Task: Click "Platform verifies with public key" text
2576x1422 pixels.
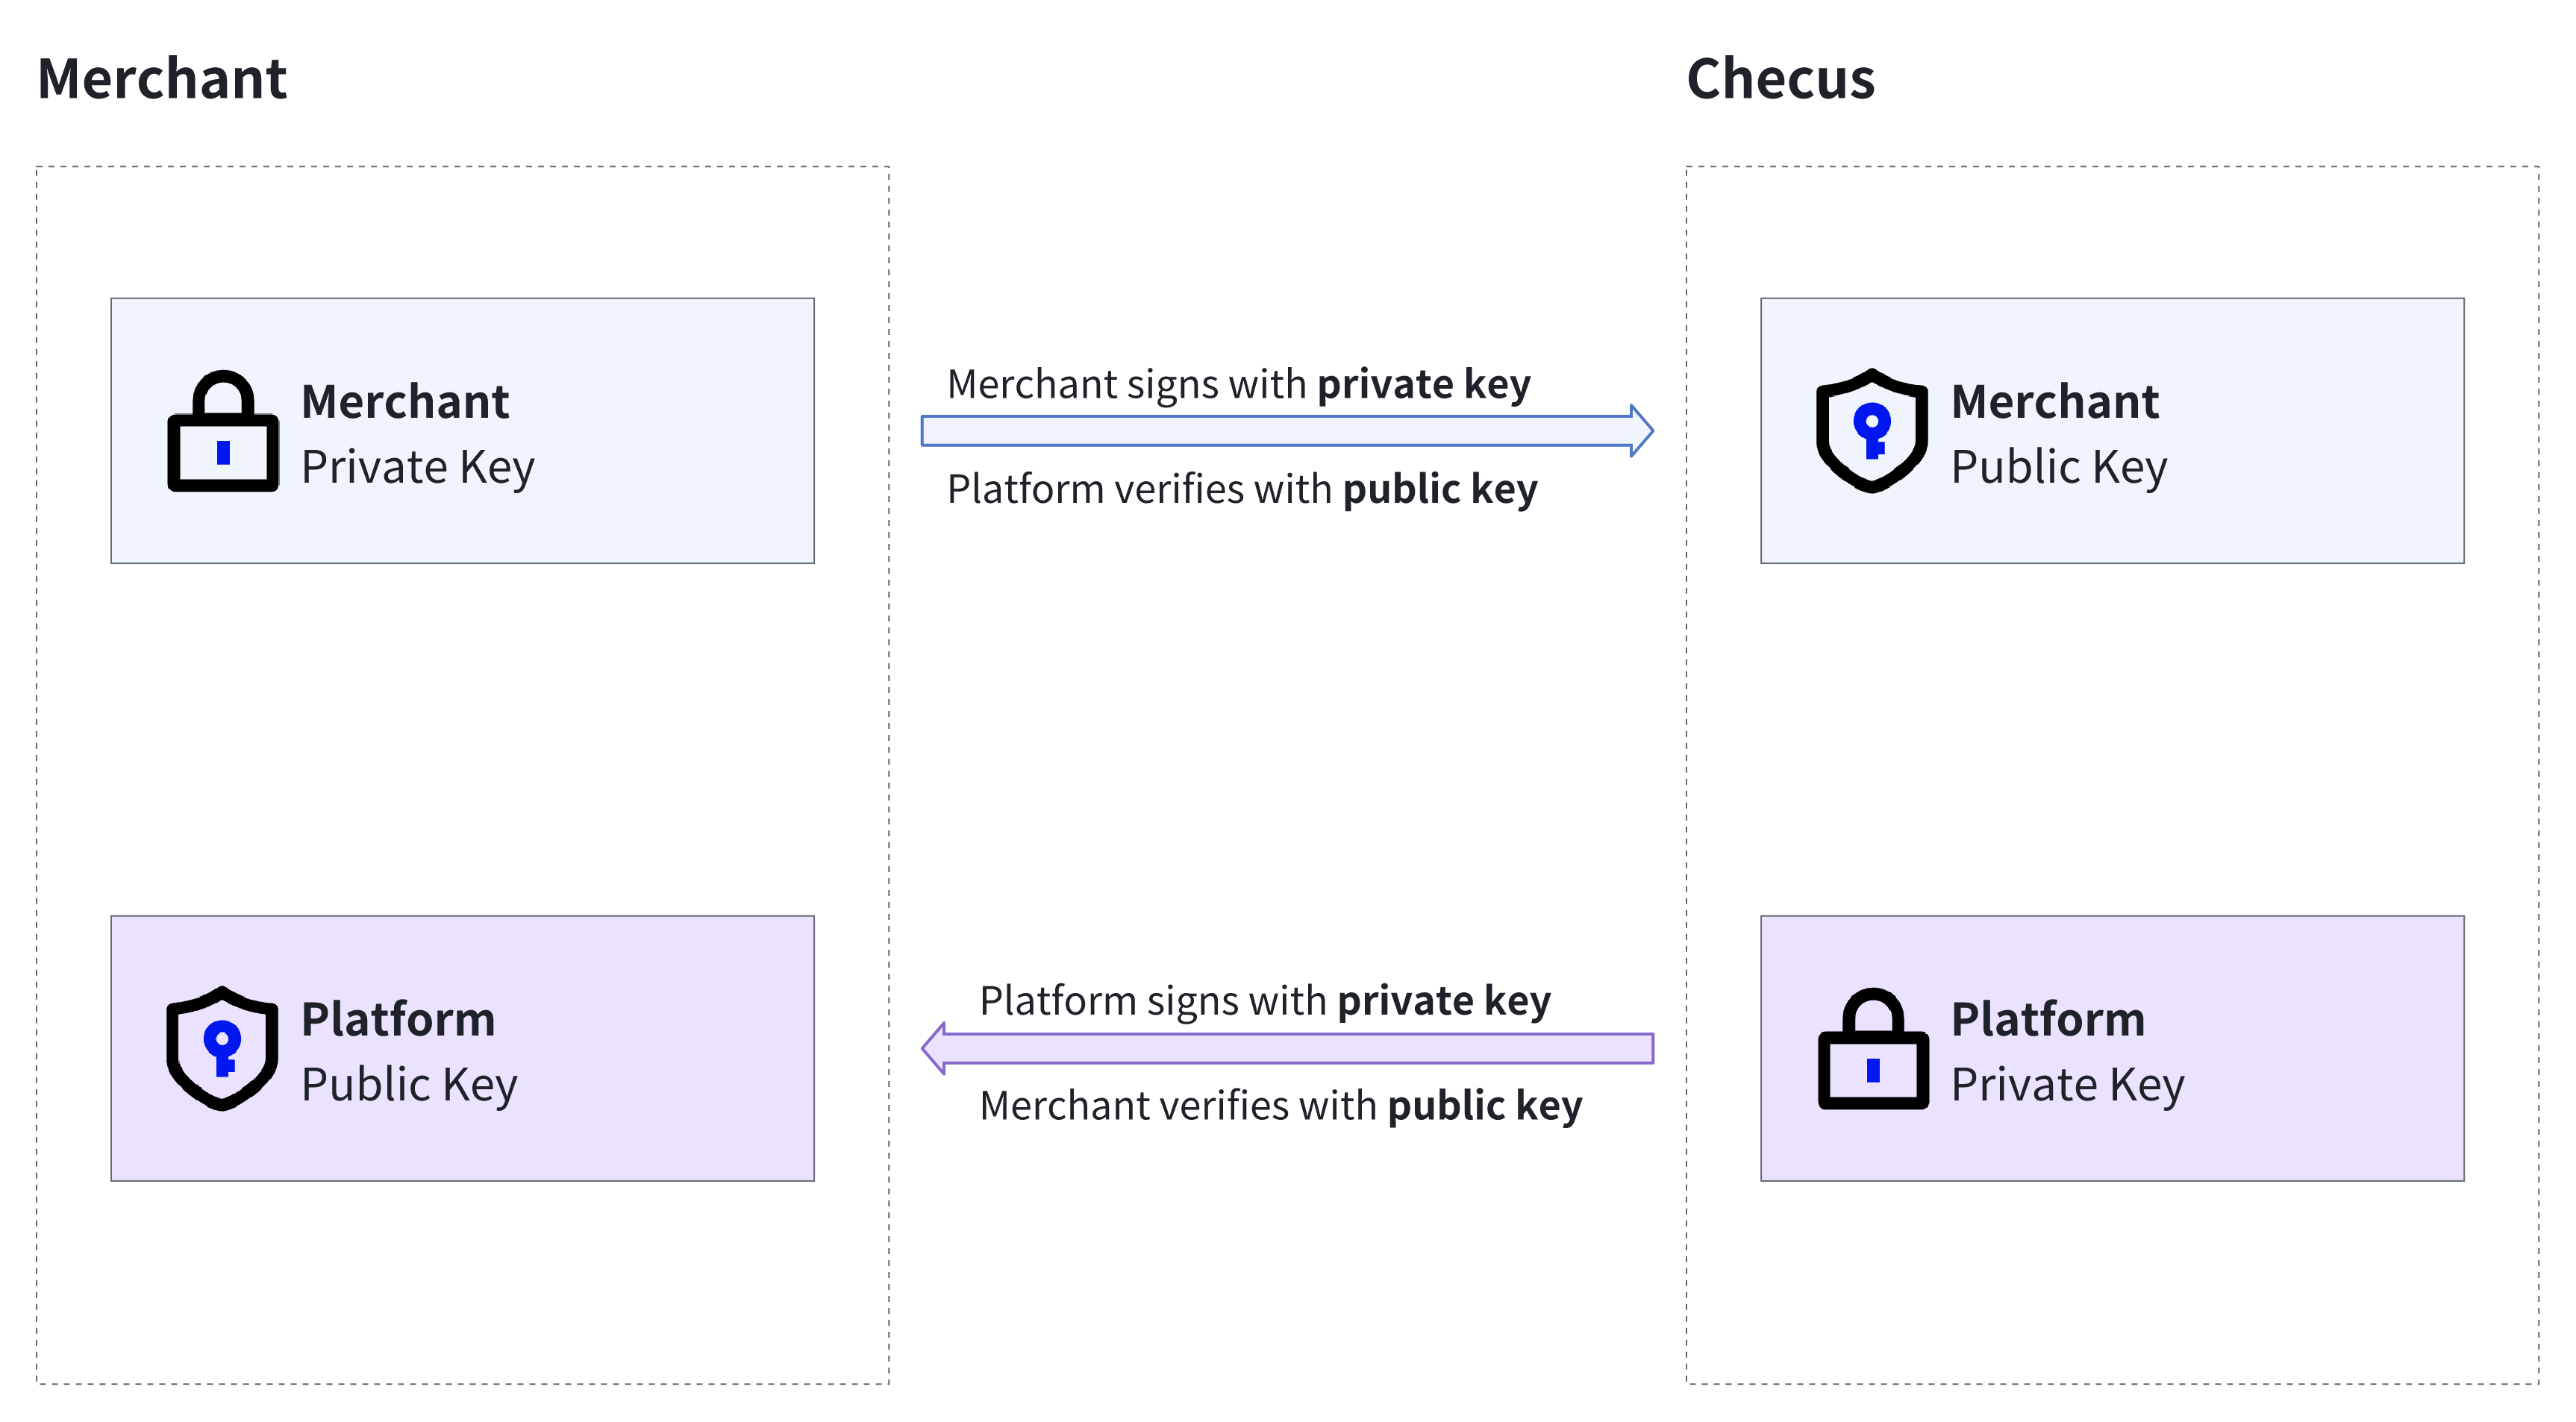Action: 1242,490
